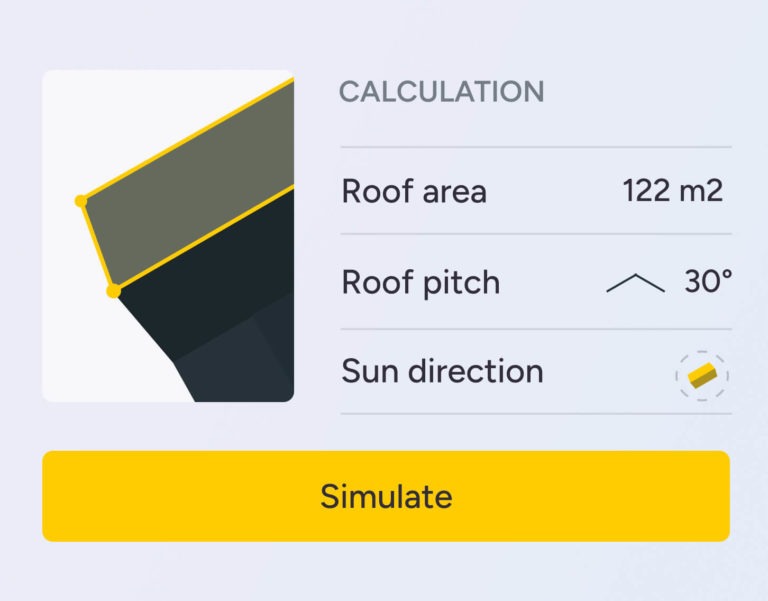Screen dimensions: 768x601
Task: Select the upper yellow vertex handle
Action: point(81,201)
